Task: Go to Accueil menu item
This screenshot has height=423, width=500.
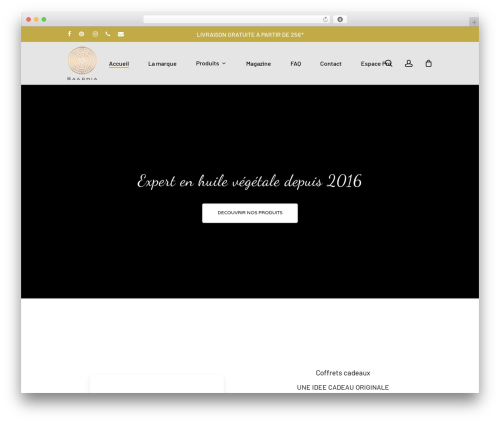Action: 119,64
